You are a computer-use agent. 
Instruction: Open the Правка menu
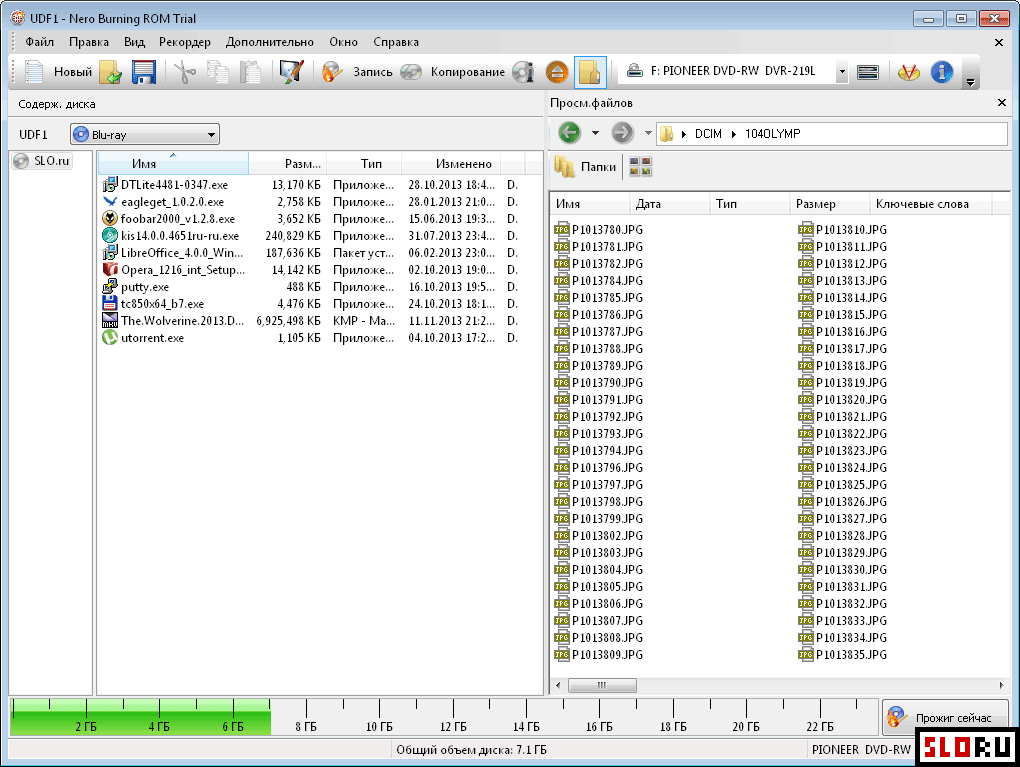[x=88, y=42]
